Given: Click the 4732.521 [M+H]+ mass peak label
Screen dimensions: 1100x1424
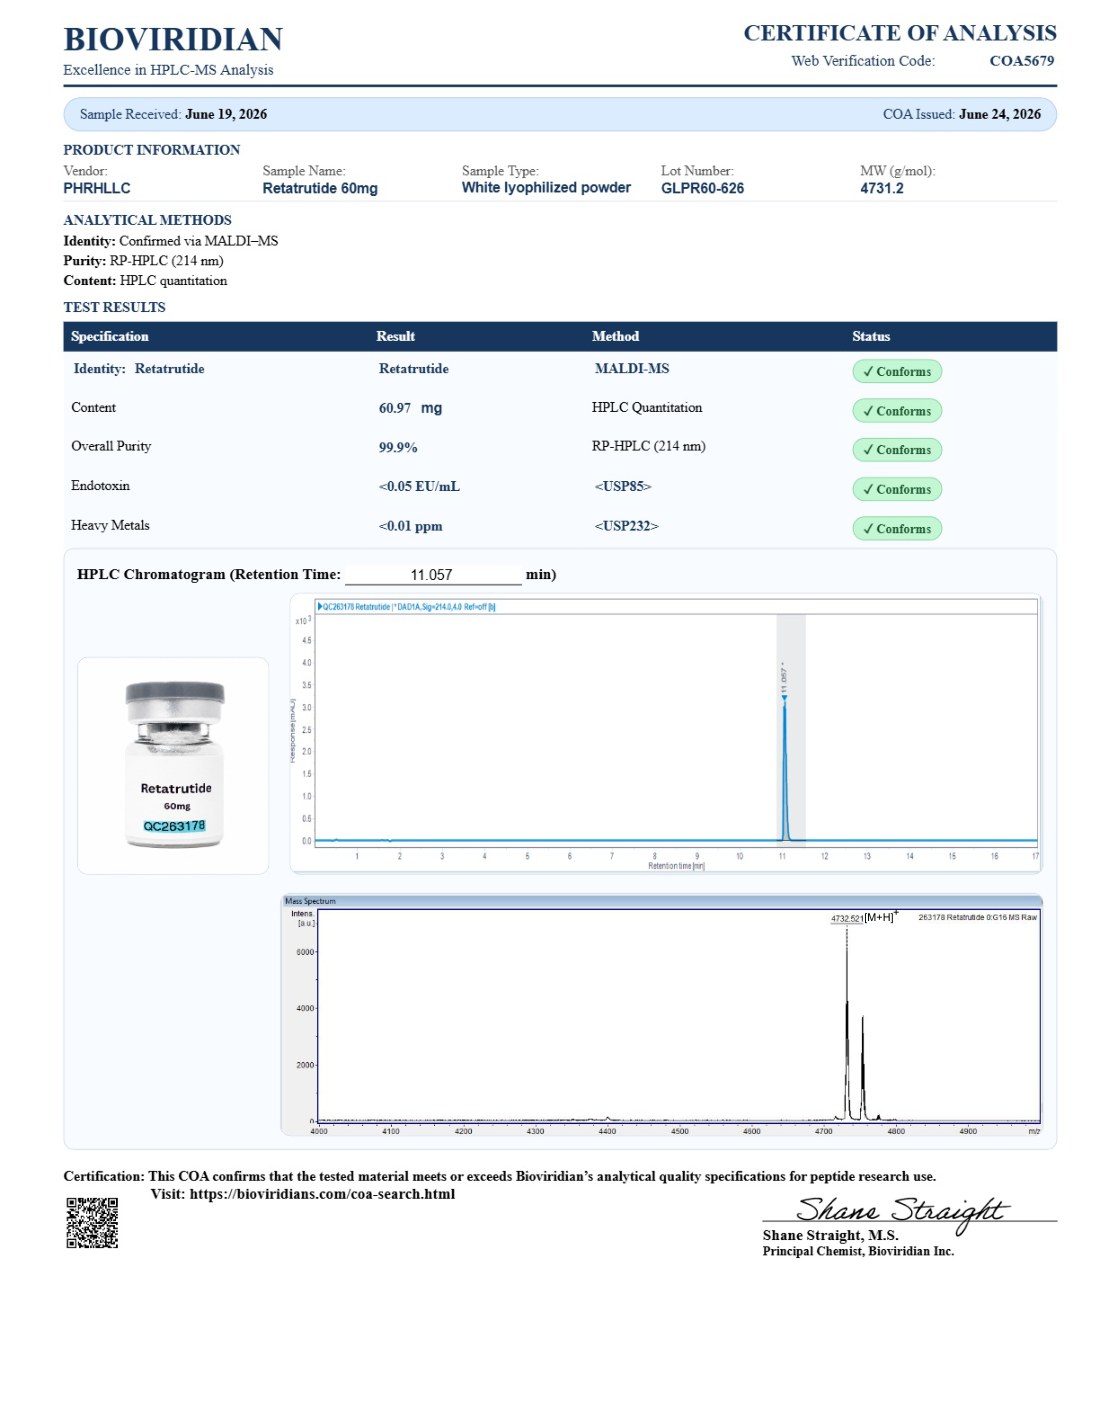Looking at the screenshot, I should pyautogui.click(x=864, y=917).
